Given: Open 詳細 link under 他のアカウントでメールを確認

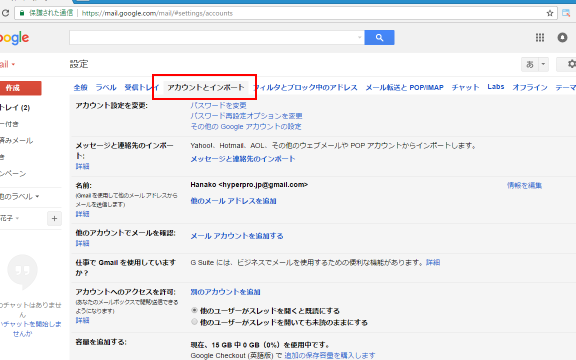Looking at the screenshot, I should 83,243.
